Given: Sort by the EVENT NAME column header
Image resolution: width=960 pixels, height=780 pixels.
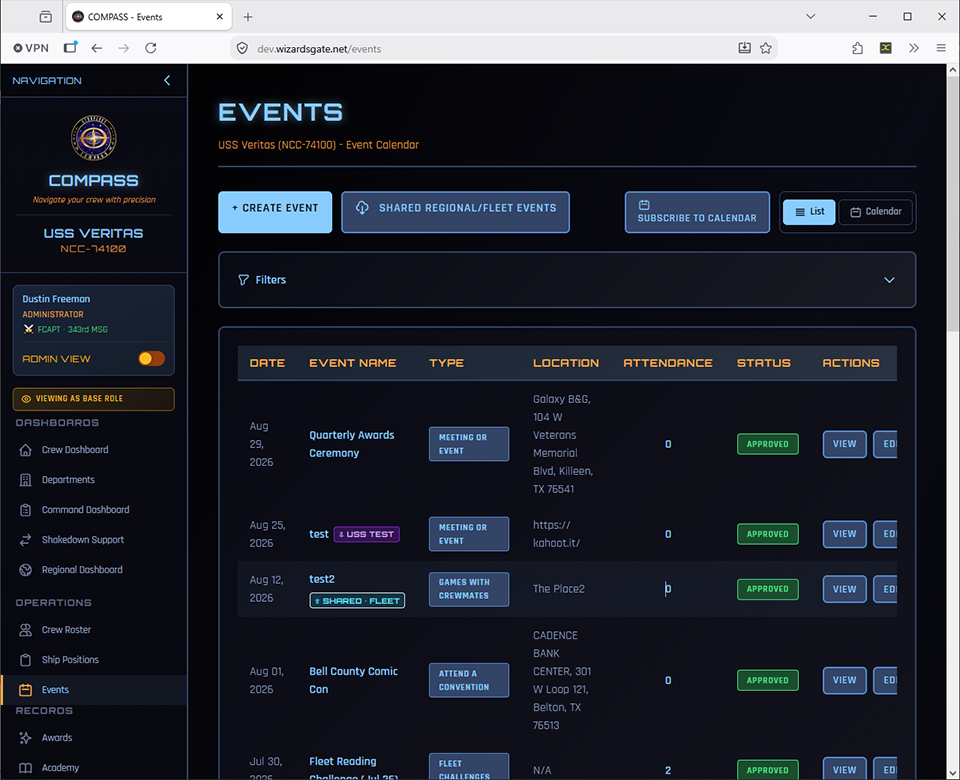Looking at the screenshot, I should 353,363.
